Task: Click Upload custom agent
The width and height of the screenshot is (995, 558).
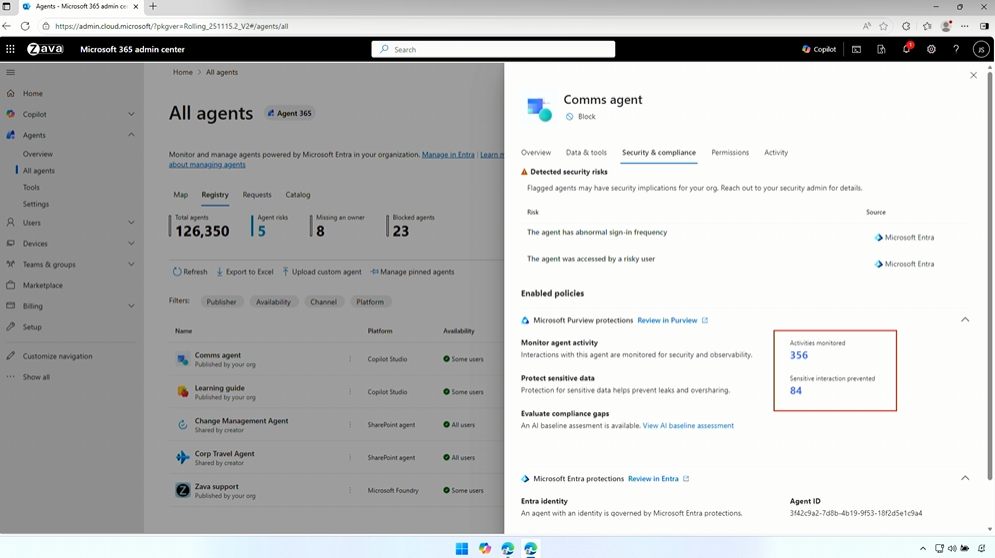Action: coord(322,272)
